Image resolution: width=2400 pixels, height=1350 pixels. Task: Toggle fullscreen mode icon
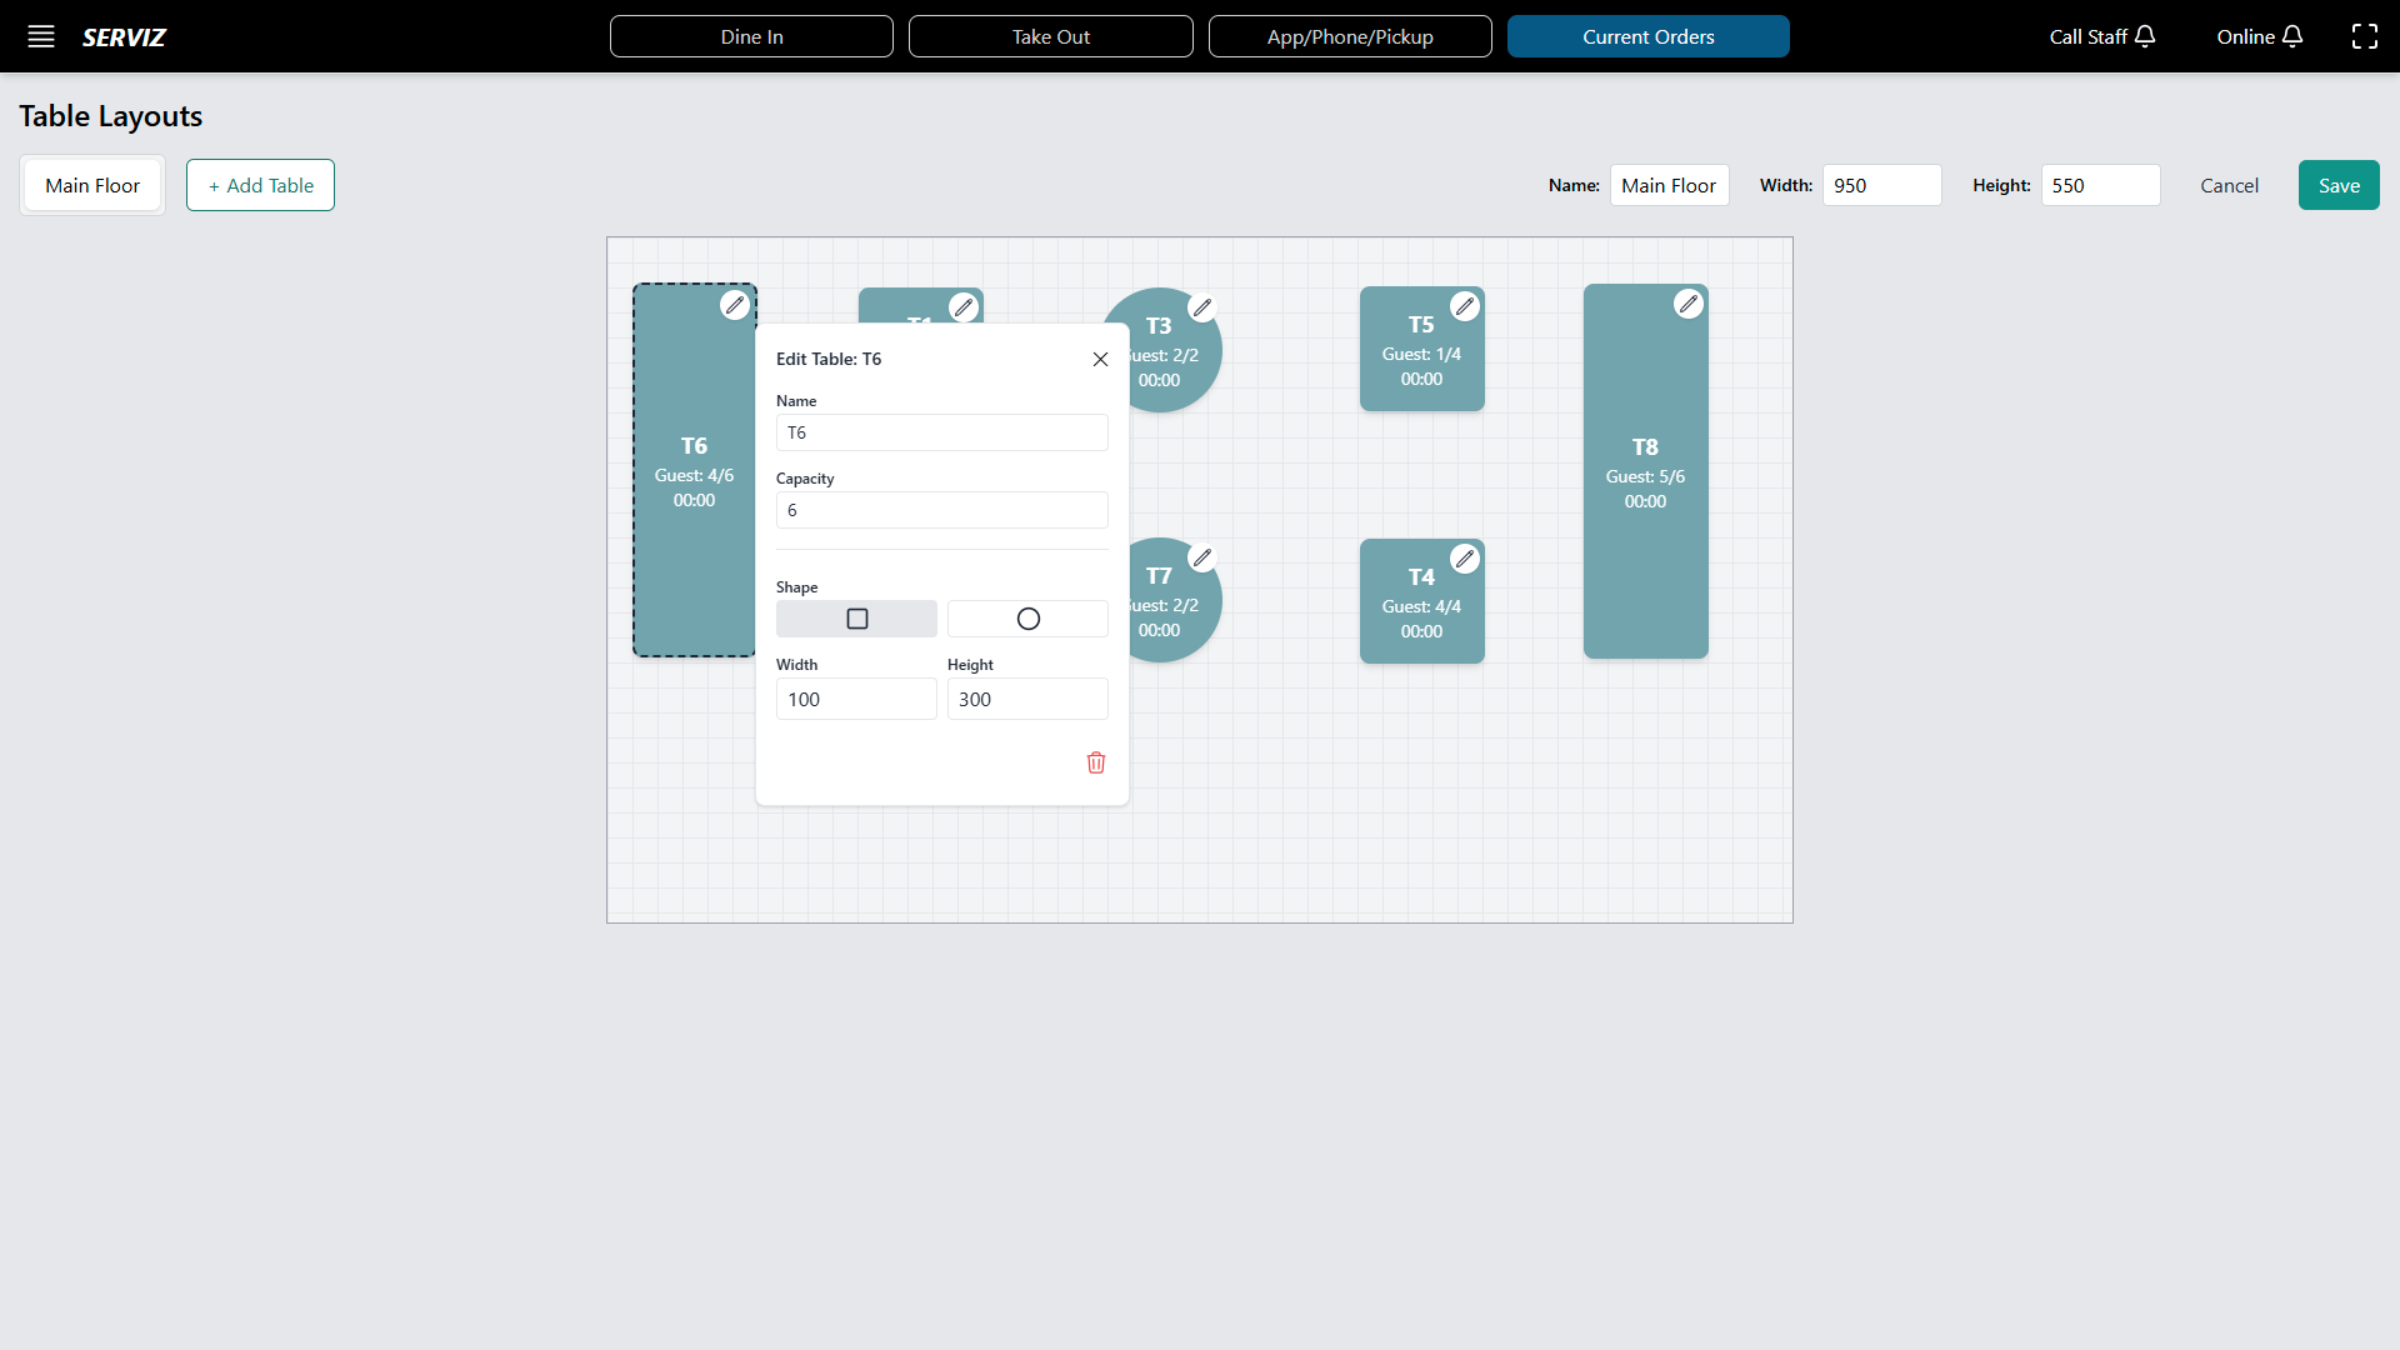click(2365, 37)
